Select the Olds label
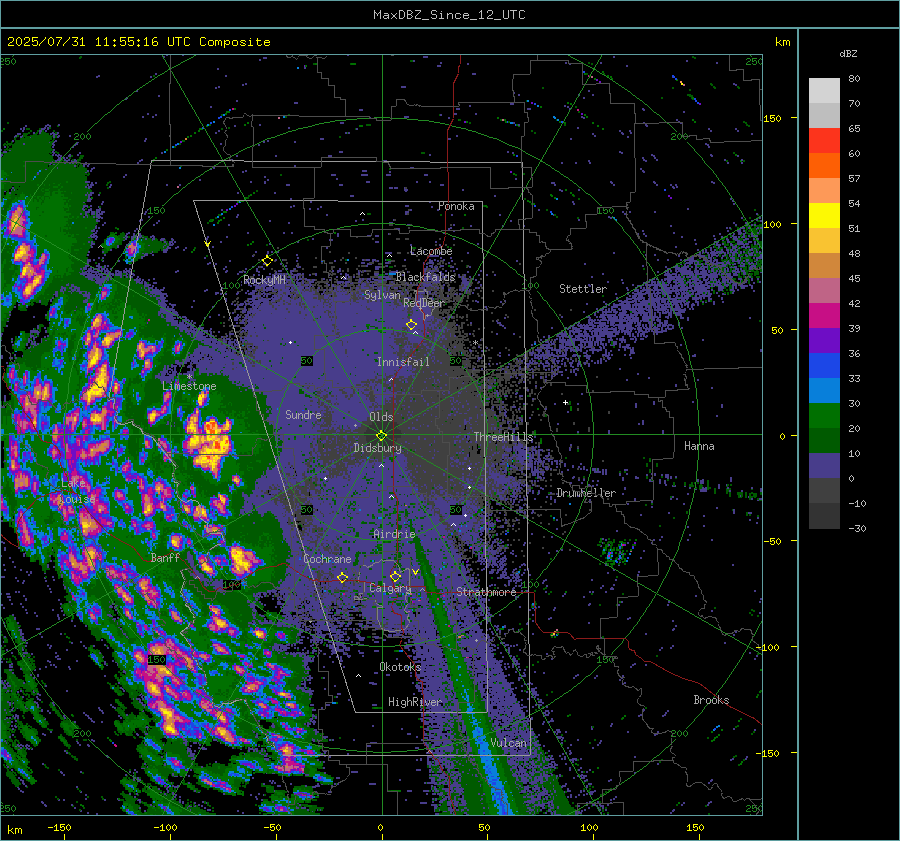900x841 pixels. pos(381,417)
